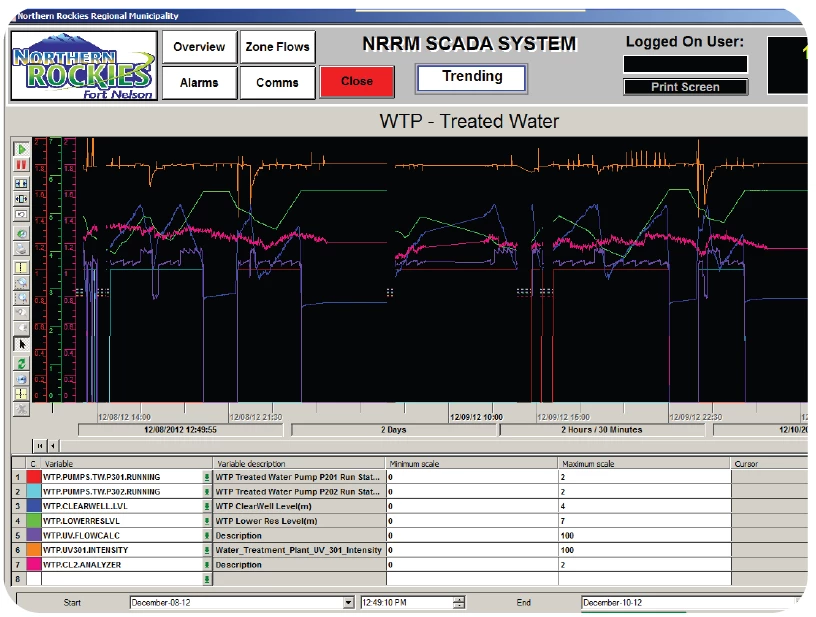This screenshot has width=816, height=617.
Task: Click the jump-to-start arrow below the chart
Action: 40,445
